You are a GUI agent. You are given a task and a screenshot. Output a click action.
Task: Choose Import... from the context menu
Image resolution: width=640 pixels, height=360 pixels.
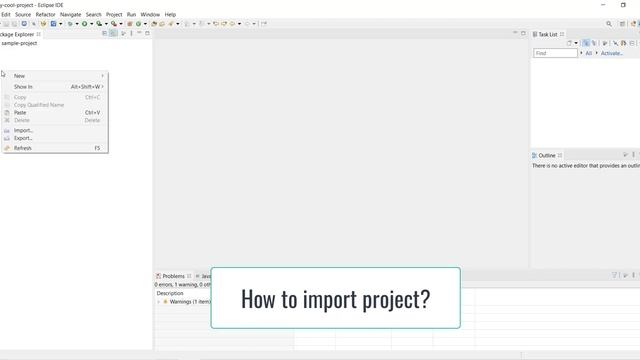23,130
